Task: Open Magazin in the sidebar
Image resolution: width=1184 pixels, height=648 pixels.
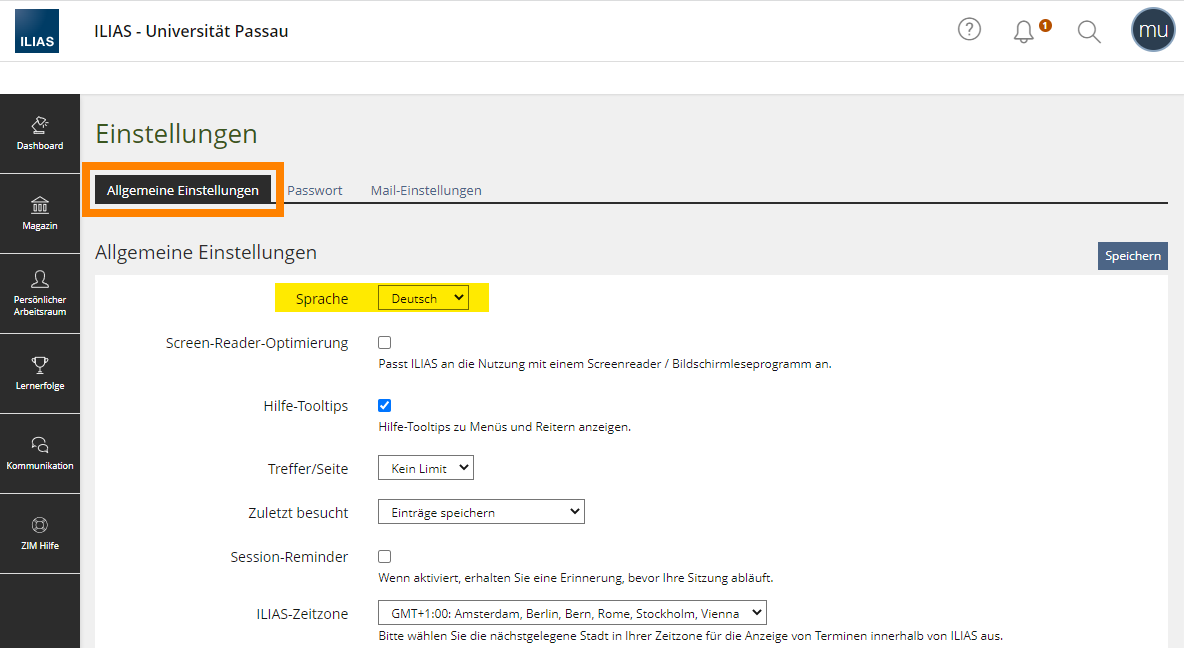Action: pyautogui.click(x=40, y=214)
